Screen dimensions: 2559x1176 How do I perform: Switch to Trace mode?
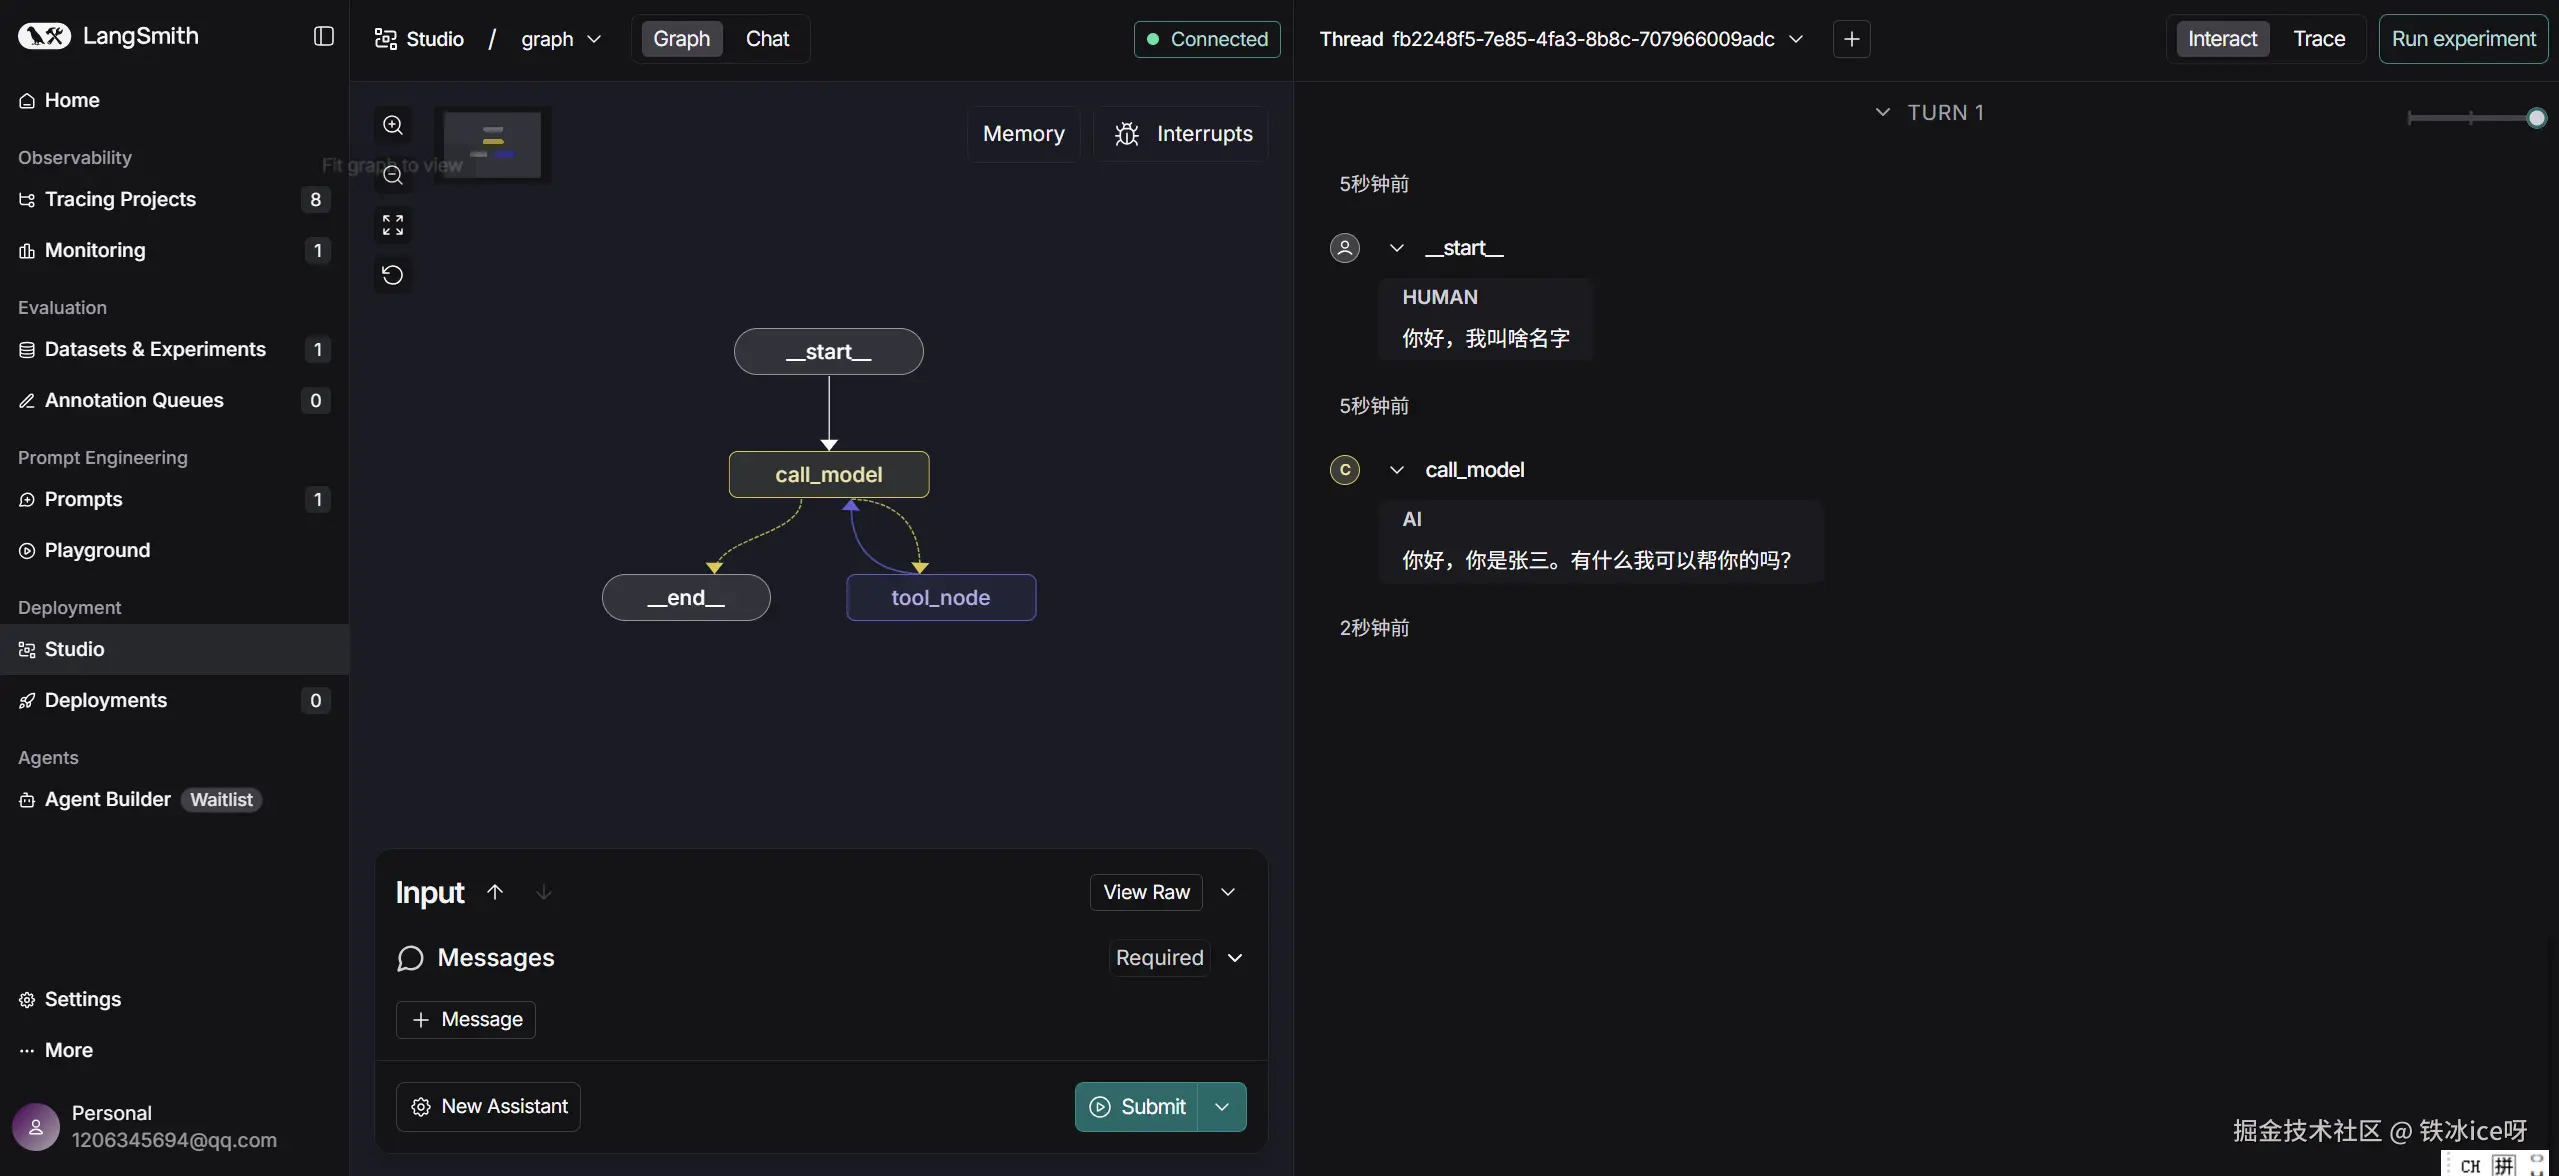(2318, 39)
